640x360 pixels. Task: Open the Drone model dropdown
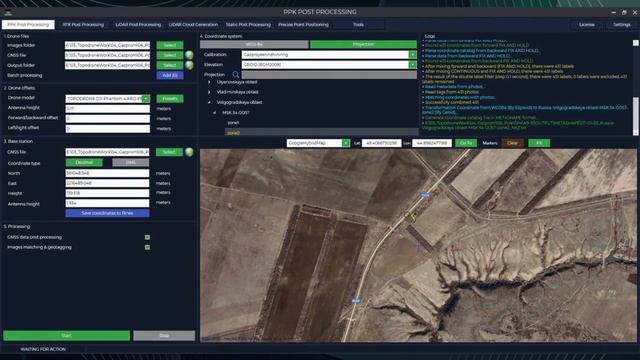146,99
